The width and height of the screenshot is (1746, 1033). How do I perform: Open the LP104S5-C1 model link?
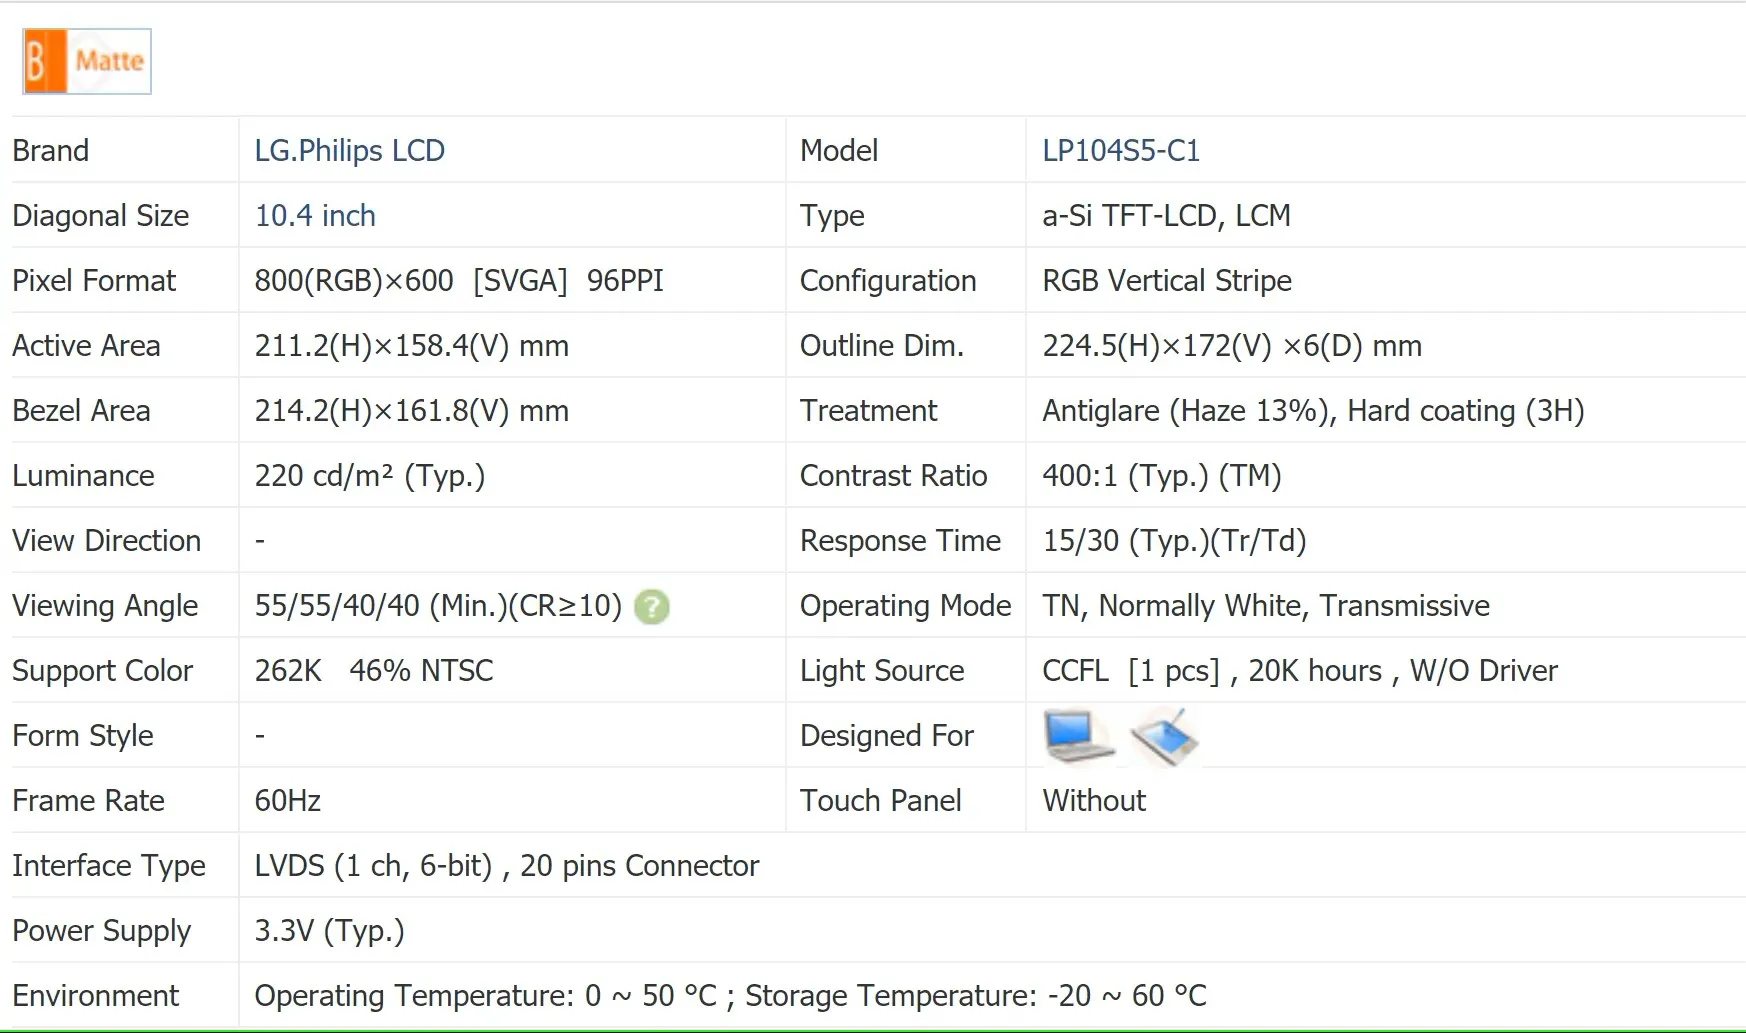[1120, 151]
